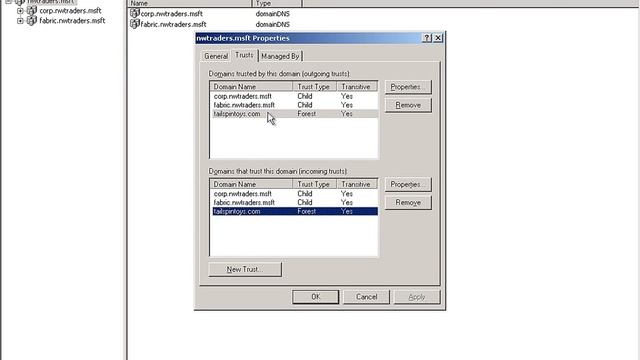
Task: Click the help question mark in Properties title bar
Action: coord(427,38)
